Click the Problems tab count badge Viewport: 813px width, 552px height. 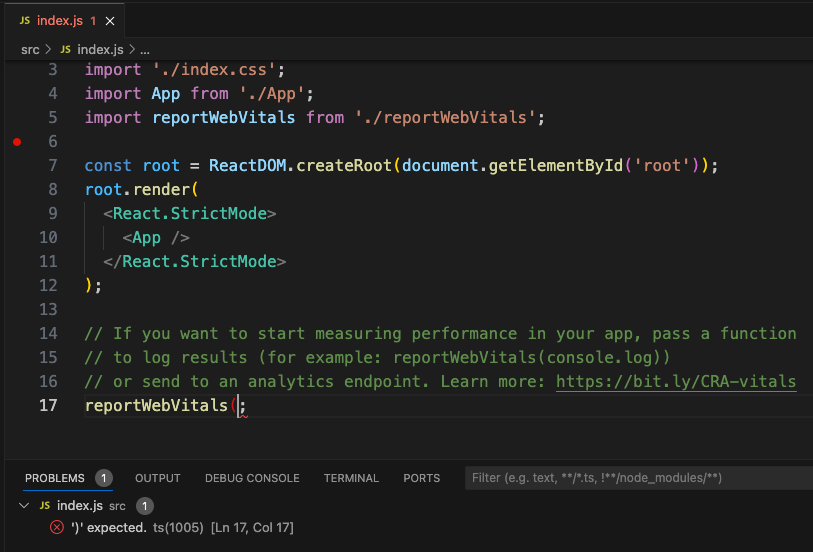point(104,478)
